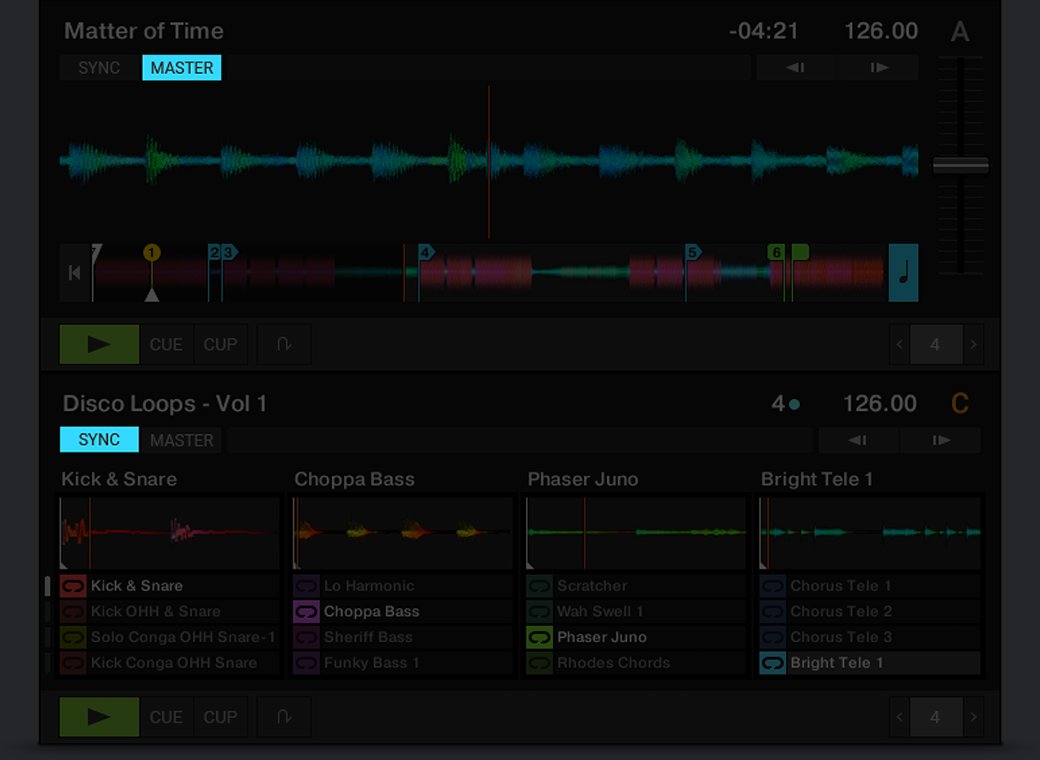This screenshot has height=760, width=1040.
Task: Nudge tempo forward on Deck C
Action: pyautogui.click(x=941, y=440)
